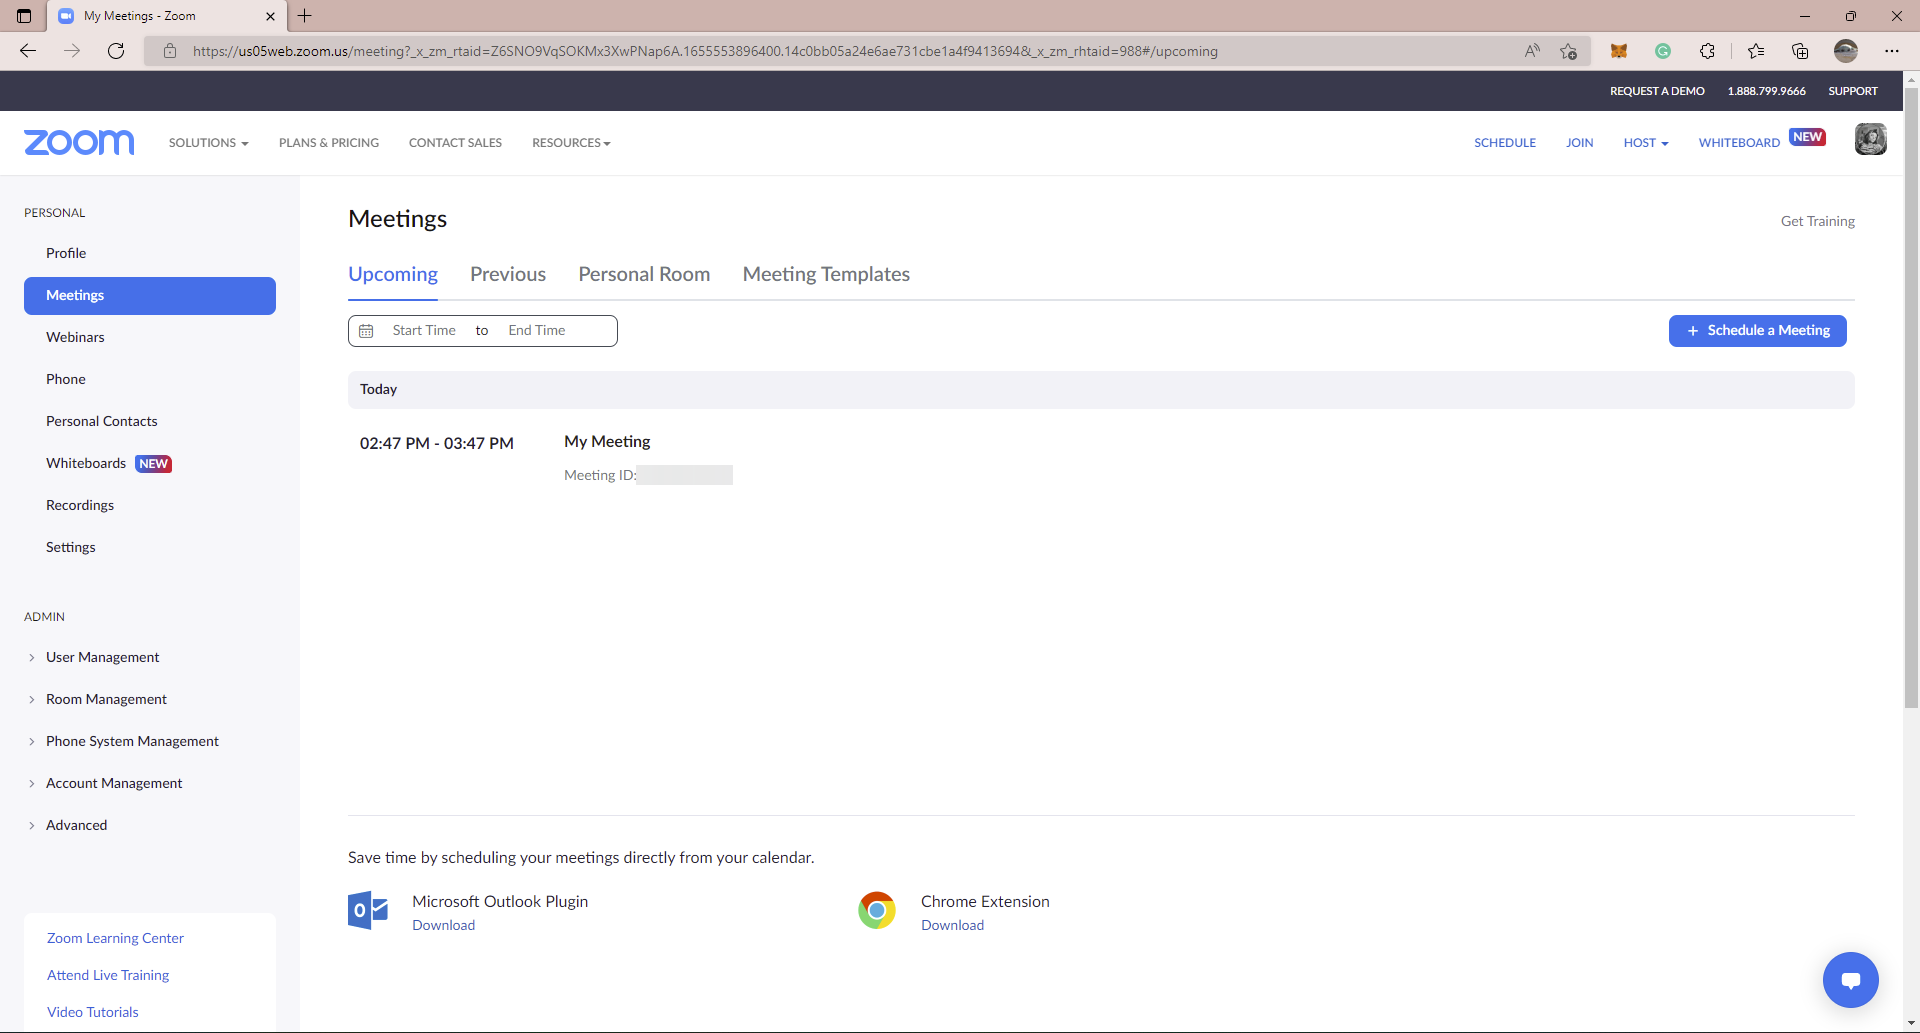Open the Host dropdown menu
Screen dimensions: 1920x1033
pos(1646,143)
